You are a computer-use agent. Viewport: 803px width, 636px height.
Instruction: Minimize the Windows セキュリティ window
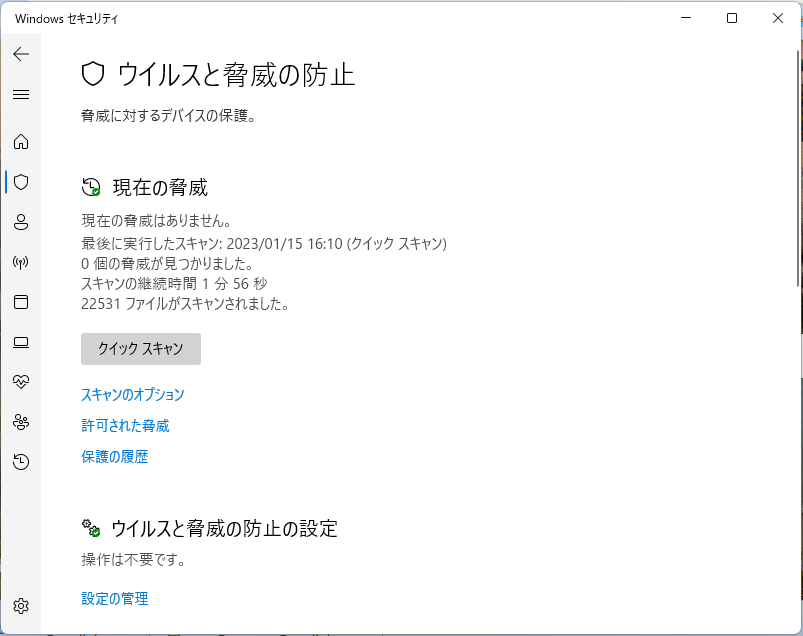686,18
